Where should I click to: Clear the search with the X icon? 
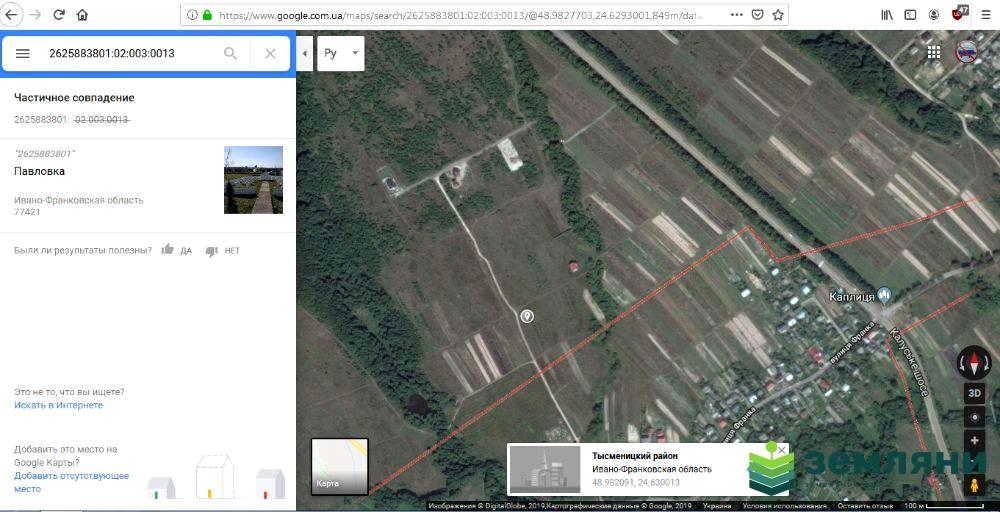click(x=270, y=54)
